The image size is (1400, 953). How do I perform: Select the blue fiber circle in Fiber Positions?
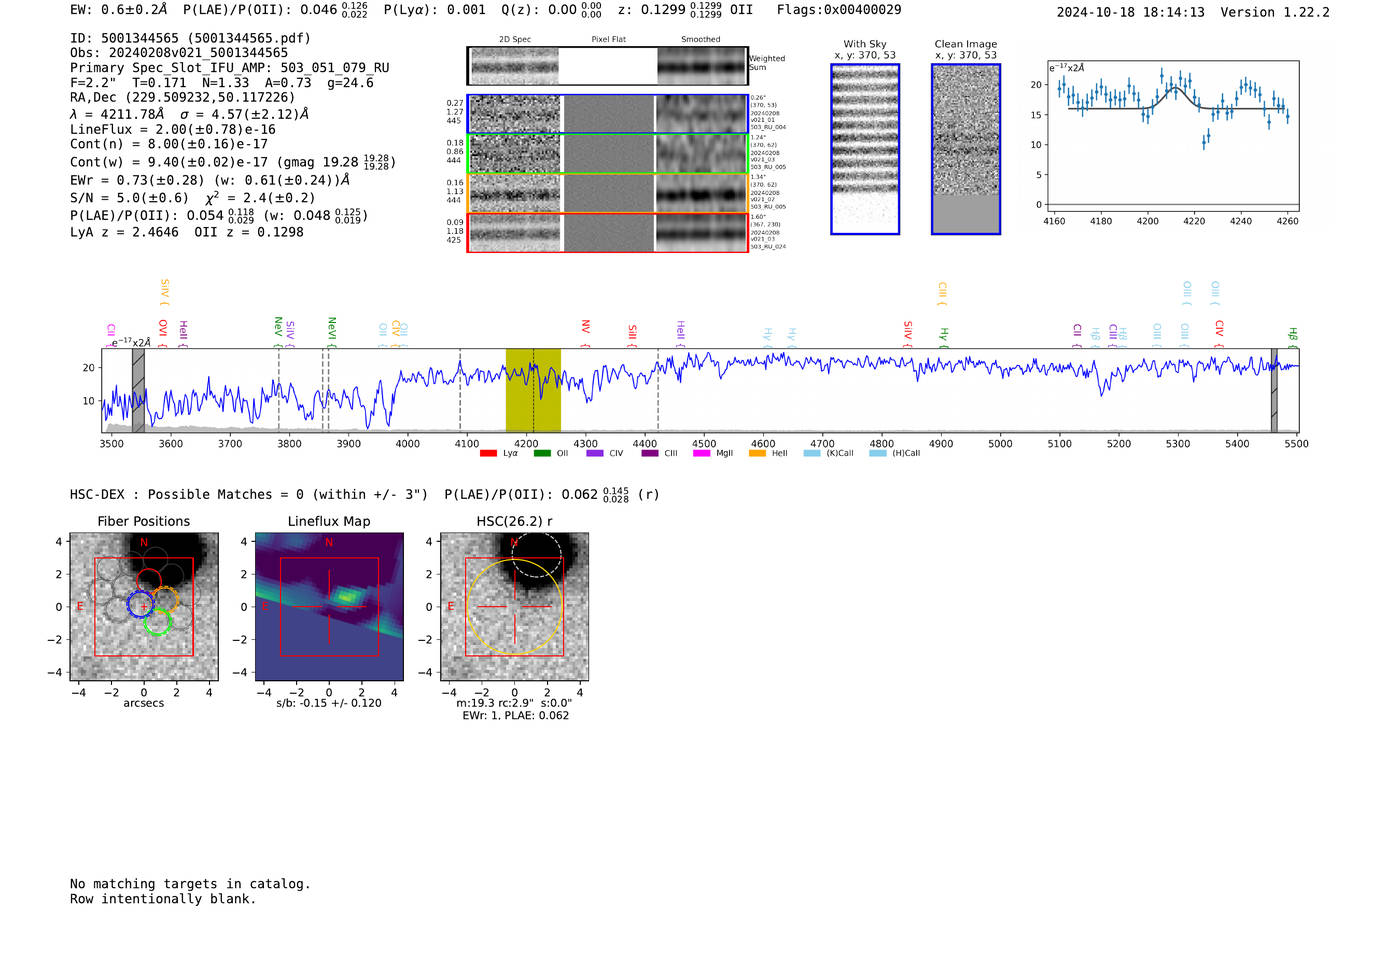[141, 604]
